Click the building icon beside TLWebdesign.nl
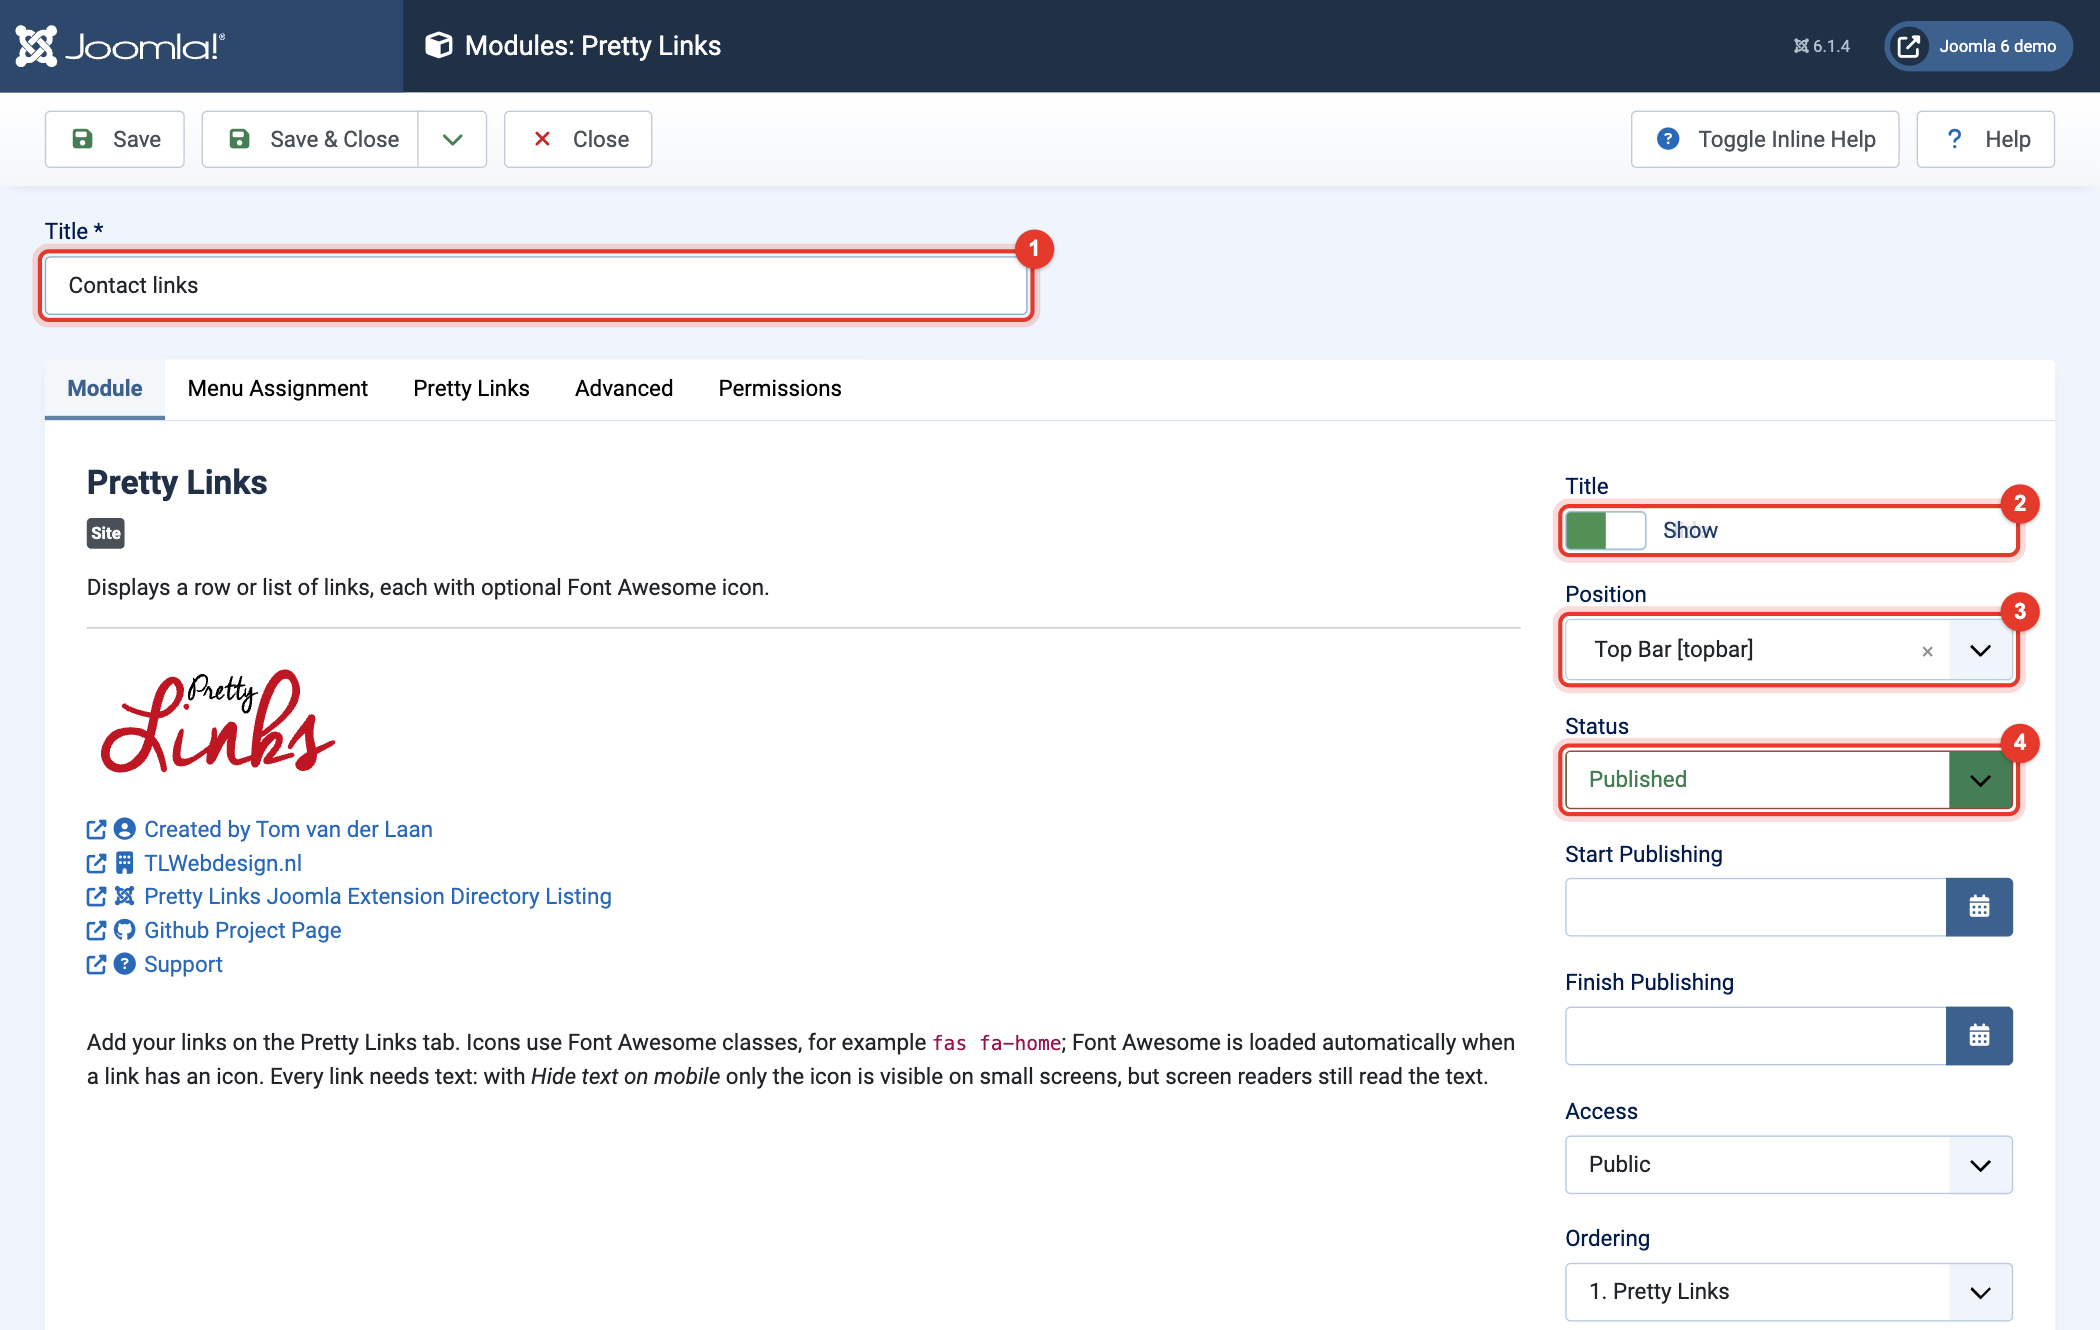Viewport: 2100px width, 1330px height. coord(124,863)
